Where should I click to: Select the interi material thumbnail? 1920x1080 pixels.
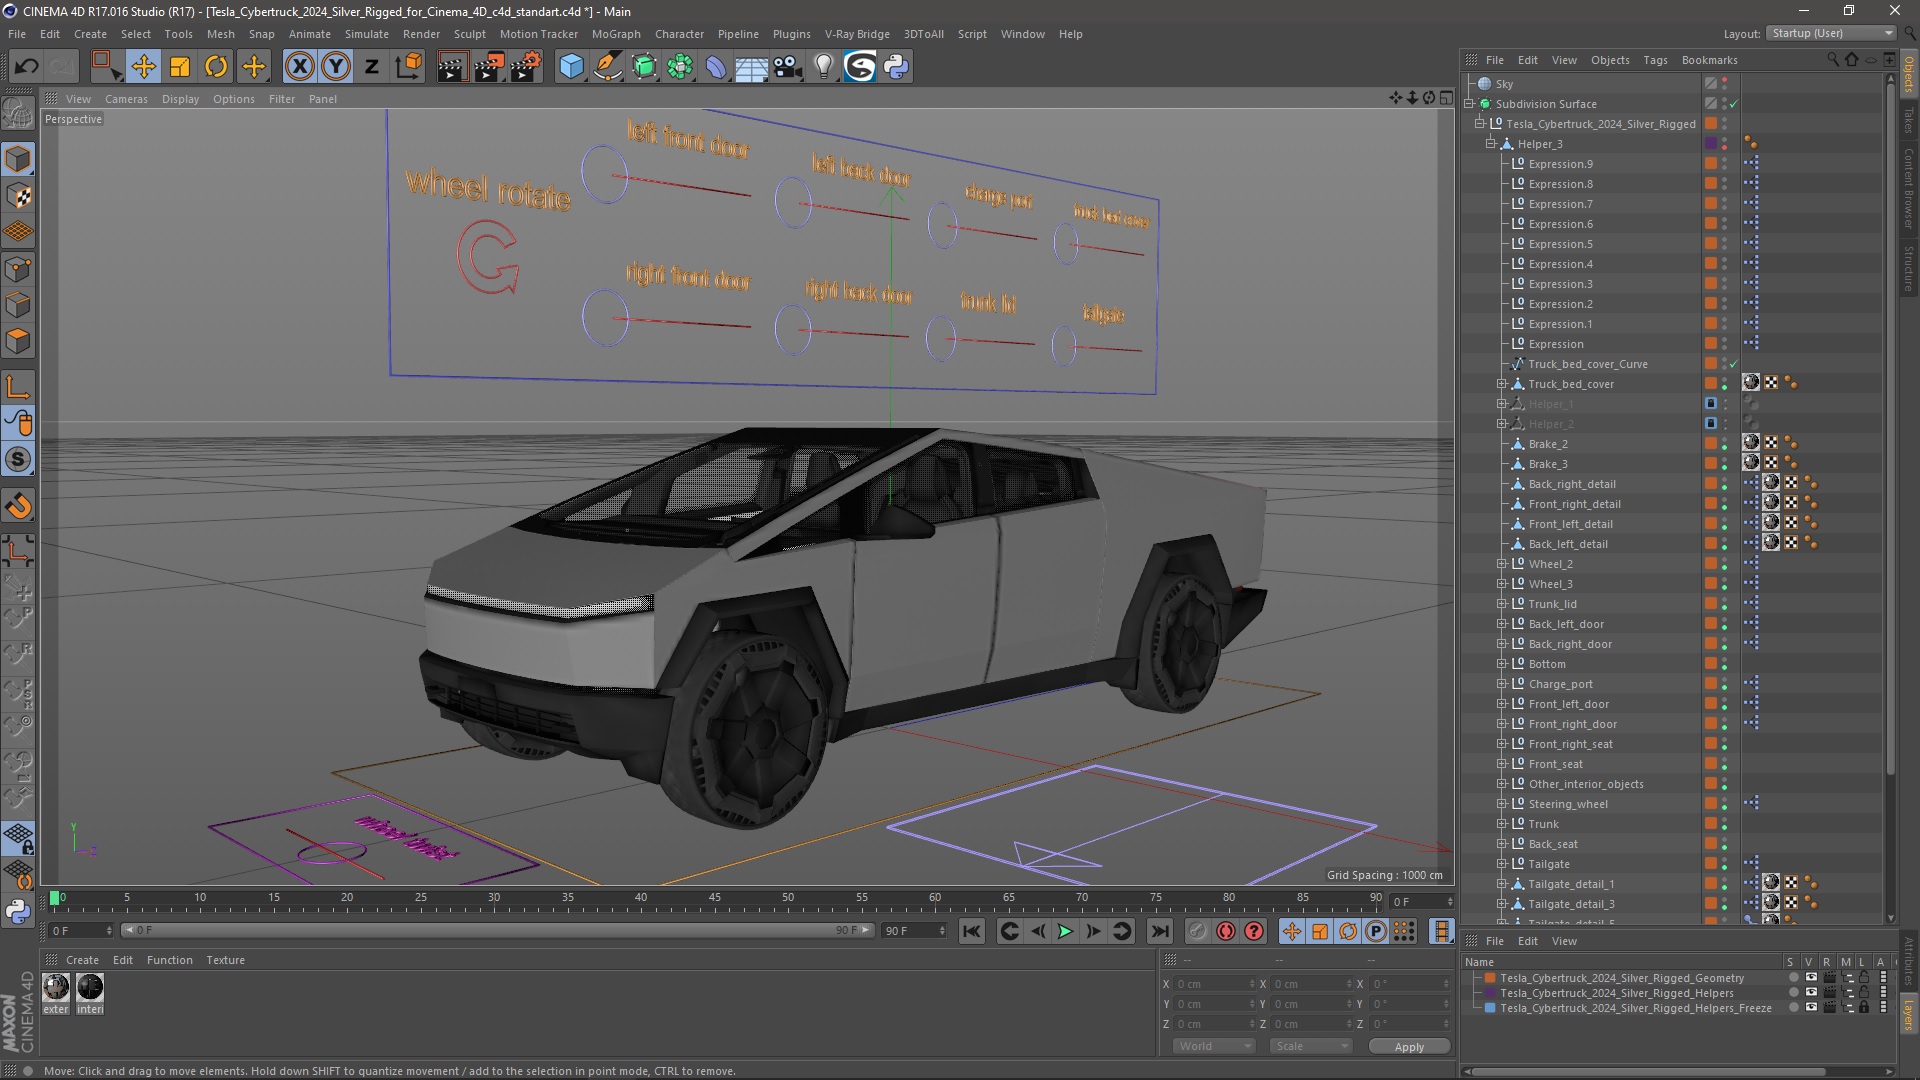coord(90,988)
